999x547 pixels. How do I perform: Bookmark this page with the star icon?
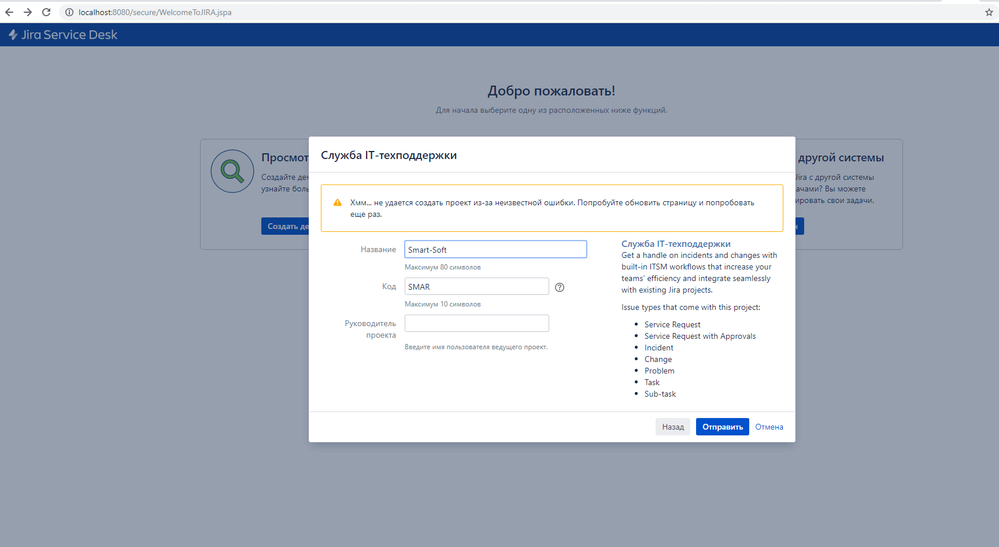[x=989, y=12]
